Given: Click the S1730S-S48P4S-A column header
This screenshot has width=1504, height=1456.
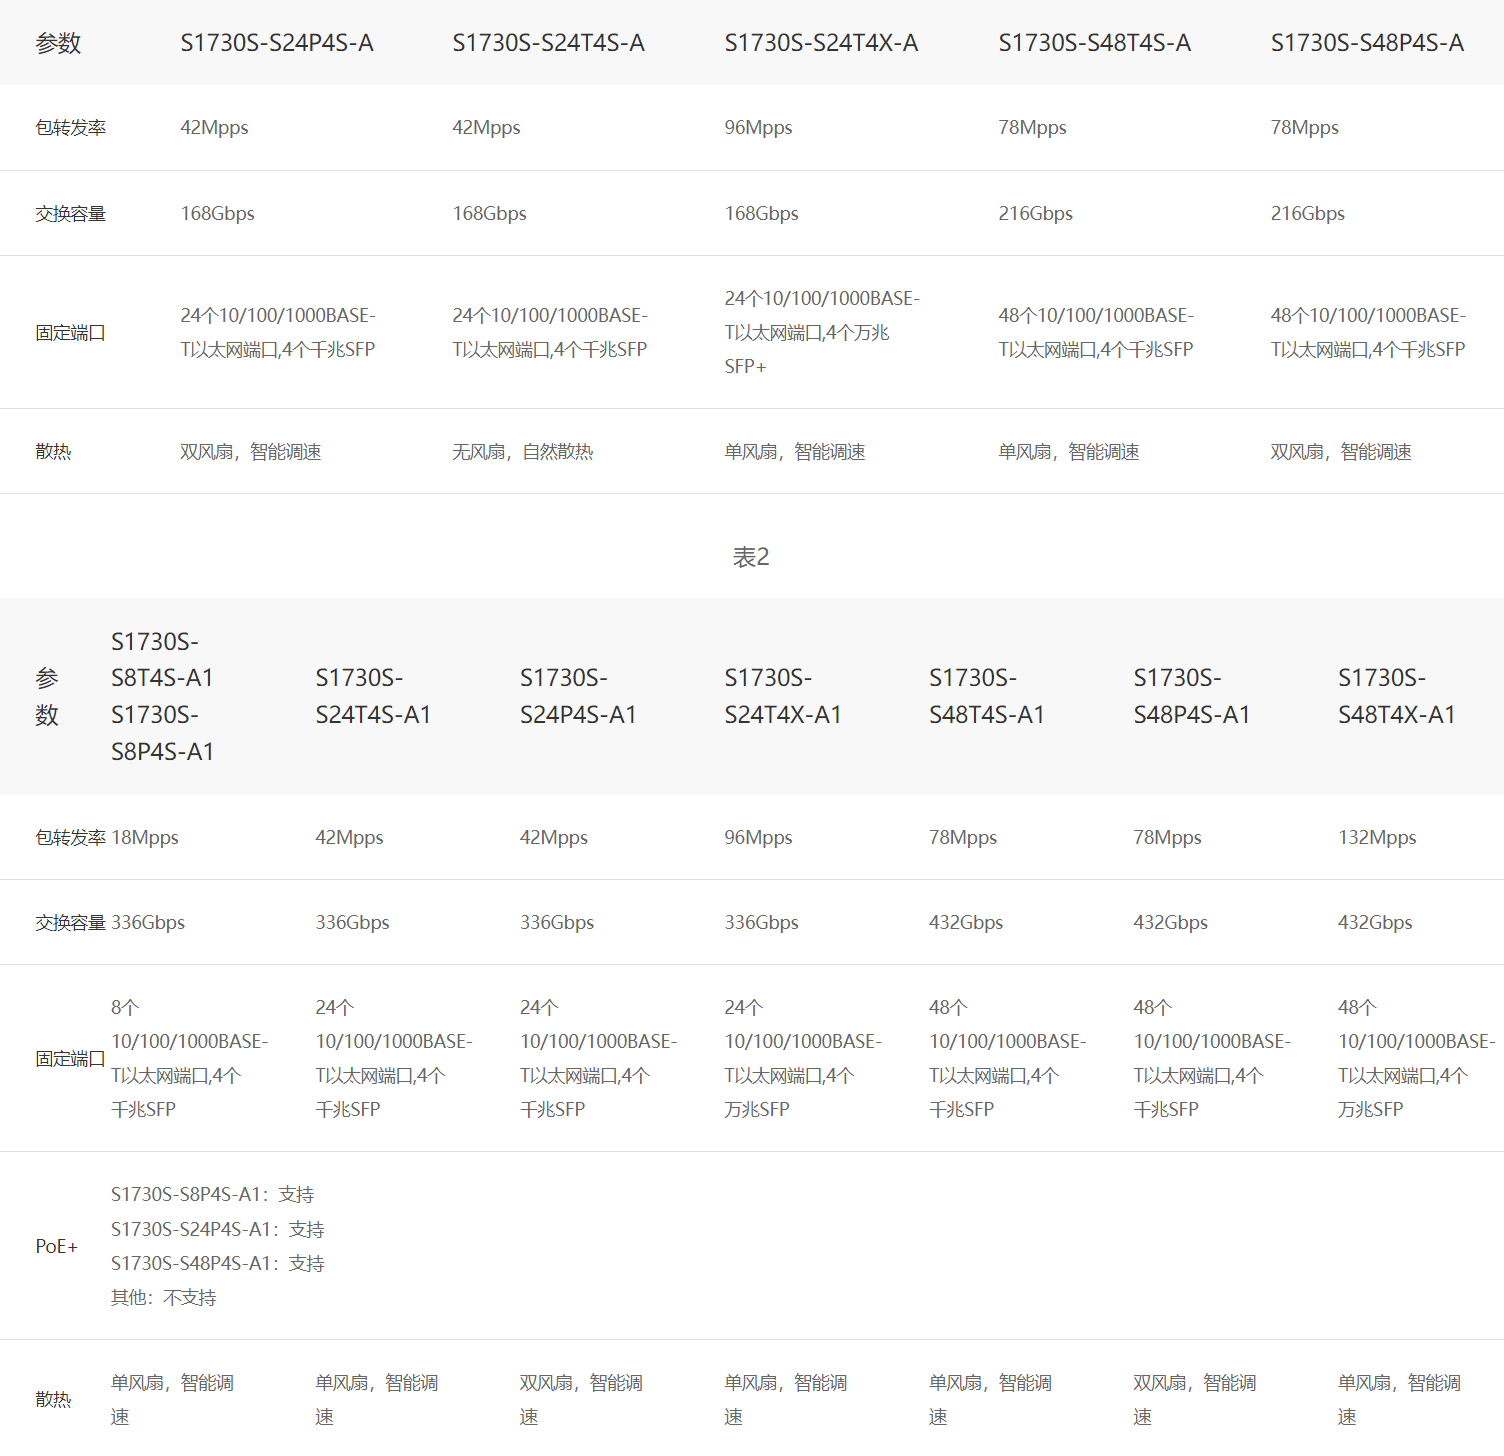Looking at the screenshot, I should [1367, 43].
